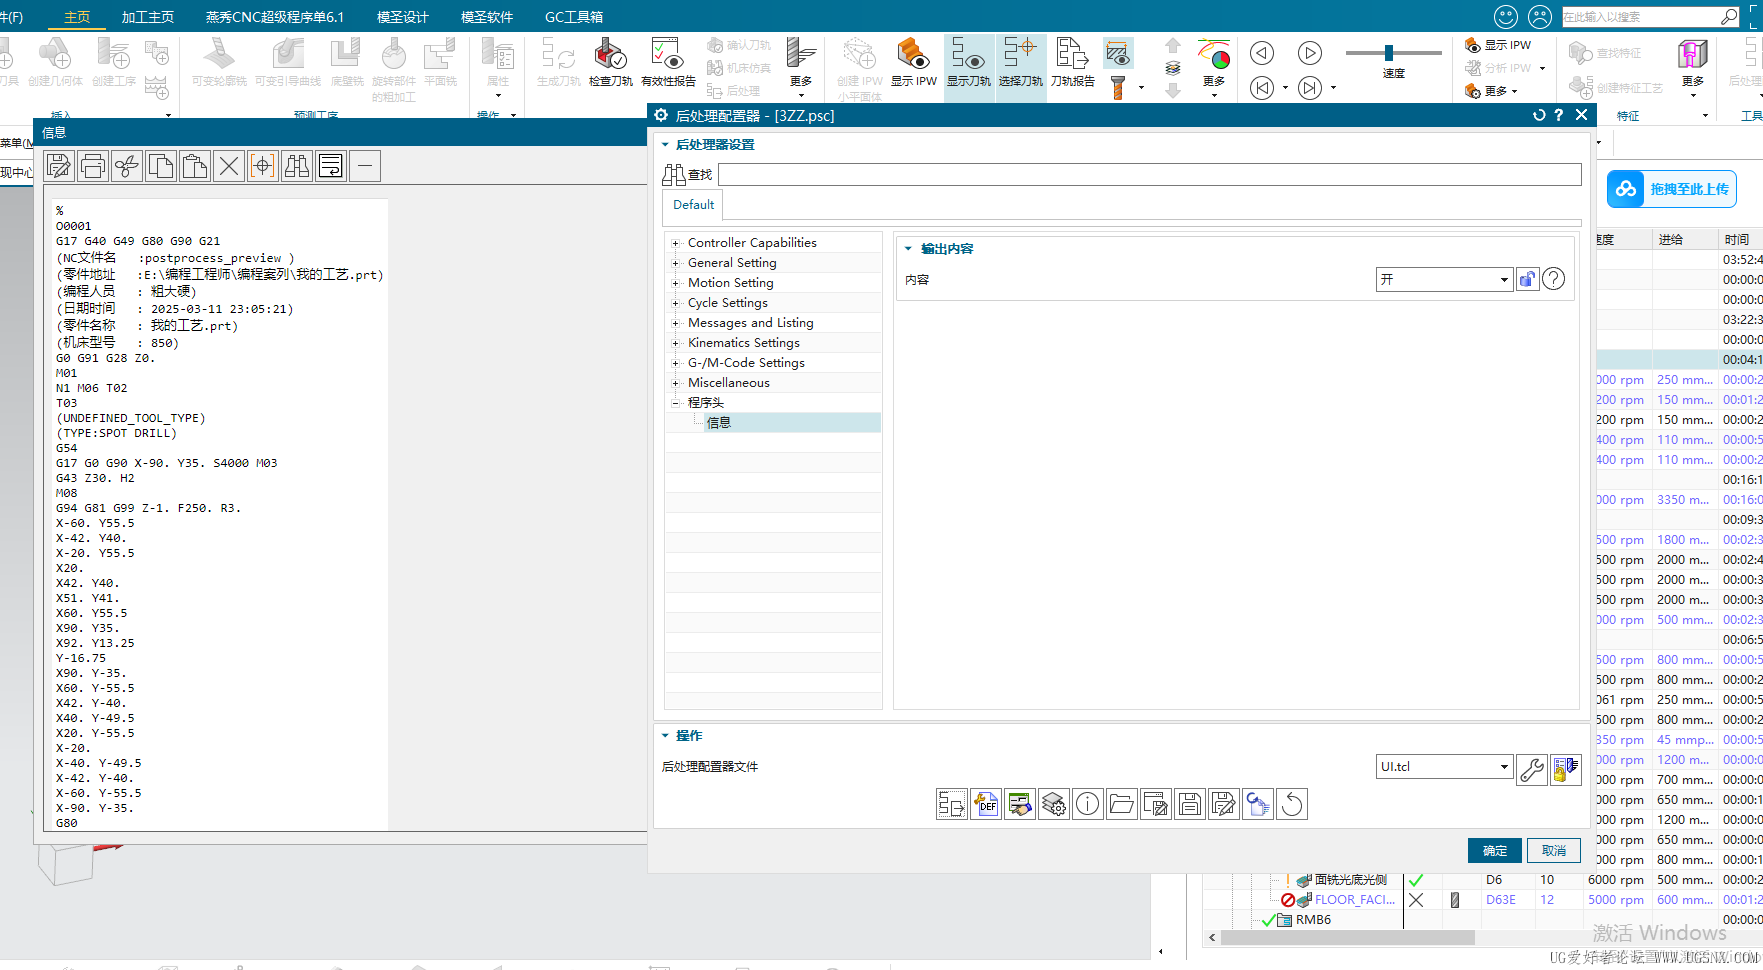Expand the General Setting tree node
Image resolution: width=1763 pixels, height=970 pixels.
(x=676, y=263)
